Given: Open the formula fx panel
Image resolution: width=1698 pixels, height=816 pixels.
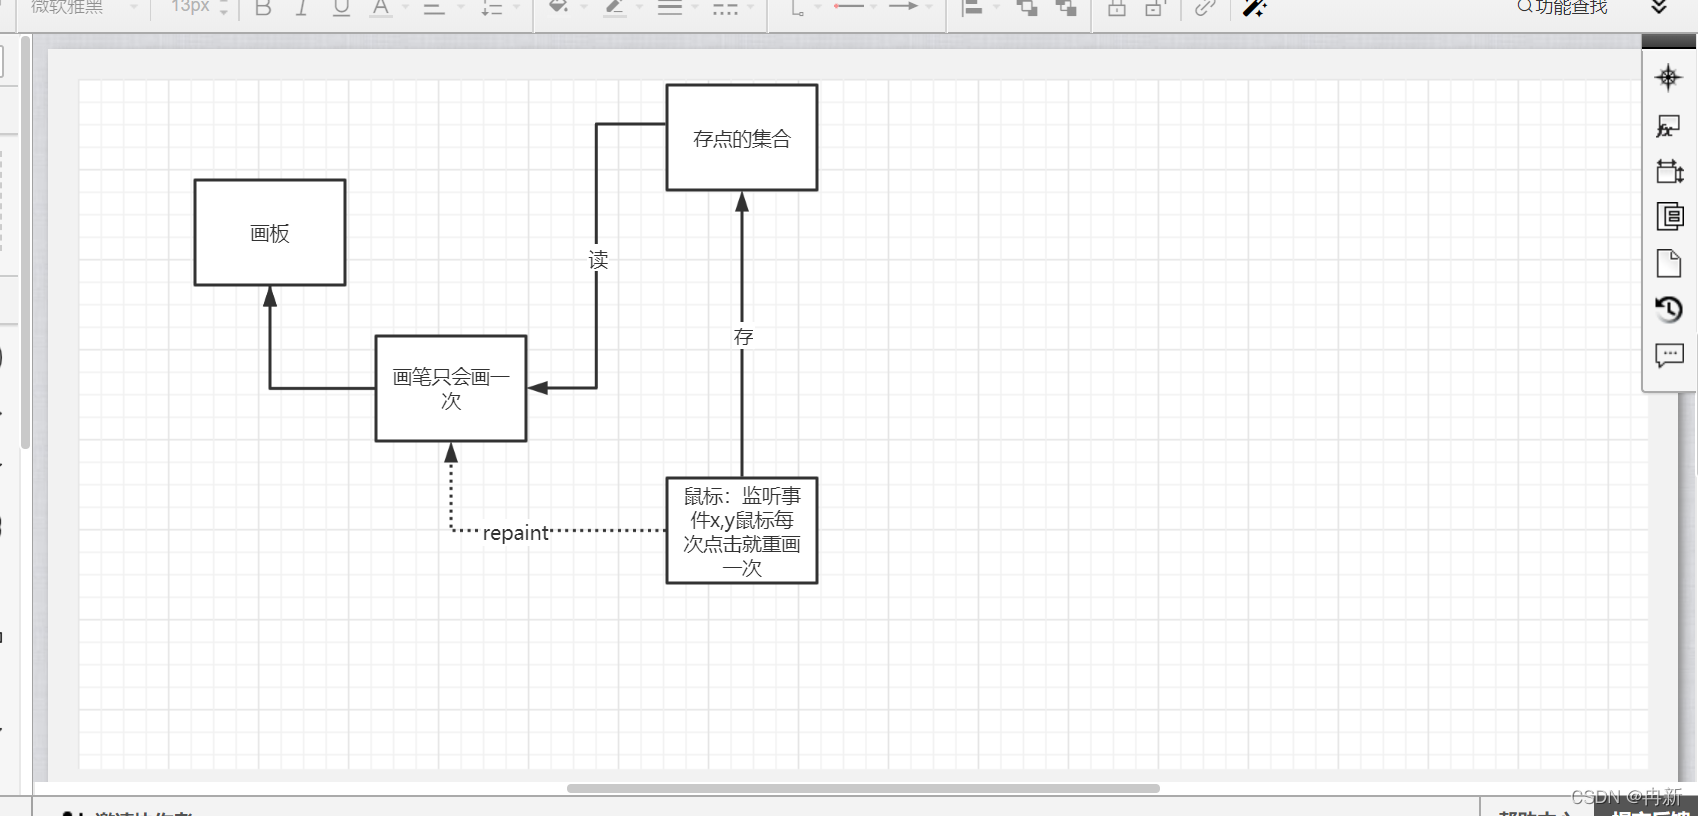Looking at the screenshot, I should pyautogui.click(x=1668, y=126).
